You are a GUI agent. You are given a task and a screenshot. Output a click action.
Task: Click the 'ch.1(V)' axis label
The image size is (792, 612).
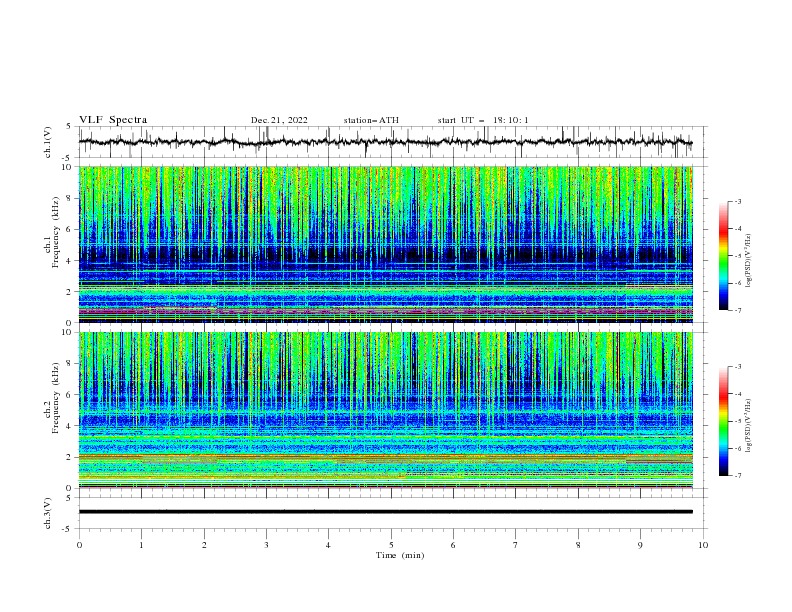pyautogui.click(x=48, y=142)
